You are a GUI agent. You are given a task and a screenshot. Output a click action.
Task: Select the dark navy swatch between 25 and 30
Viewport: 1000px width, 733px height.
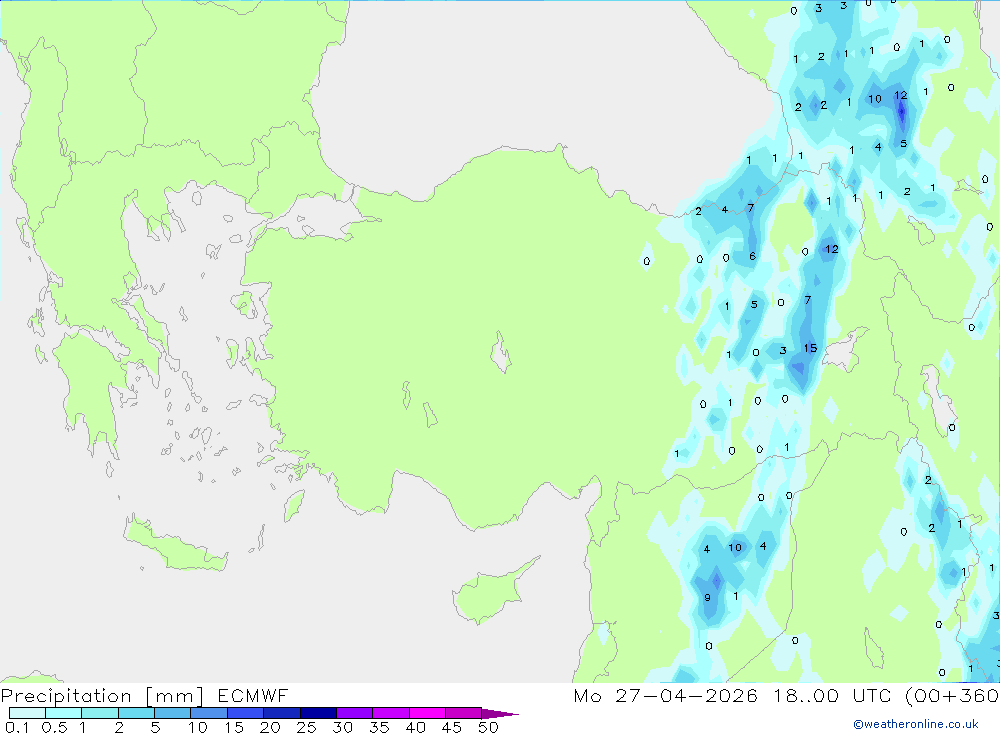(318, 713)
